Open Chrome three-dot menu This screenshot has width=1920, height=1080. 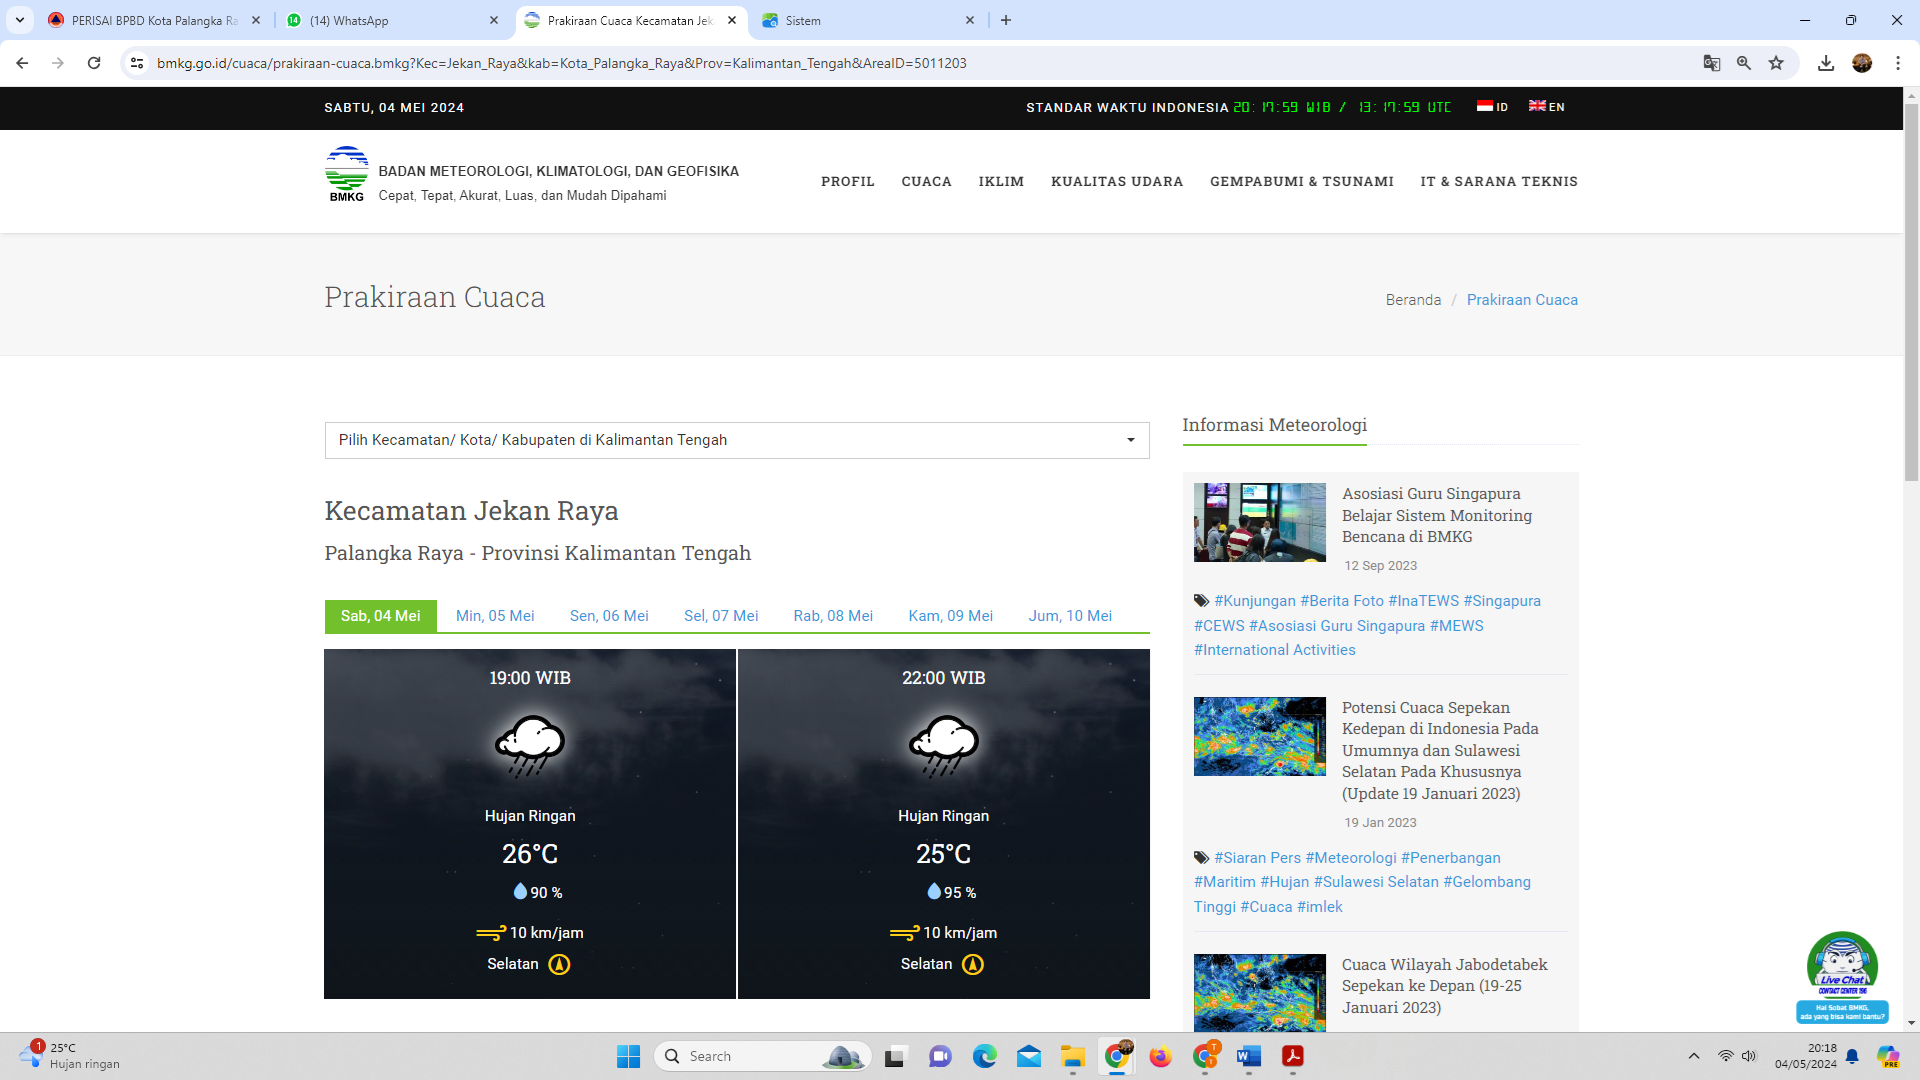(x=1898, y=63)
